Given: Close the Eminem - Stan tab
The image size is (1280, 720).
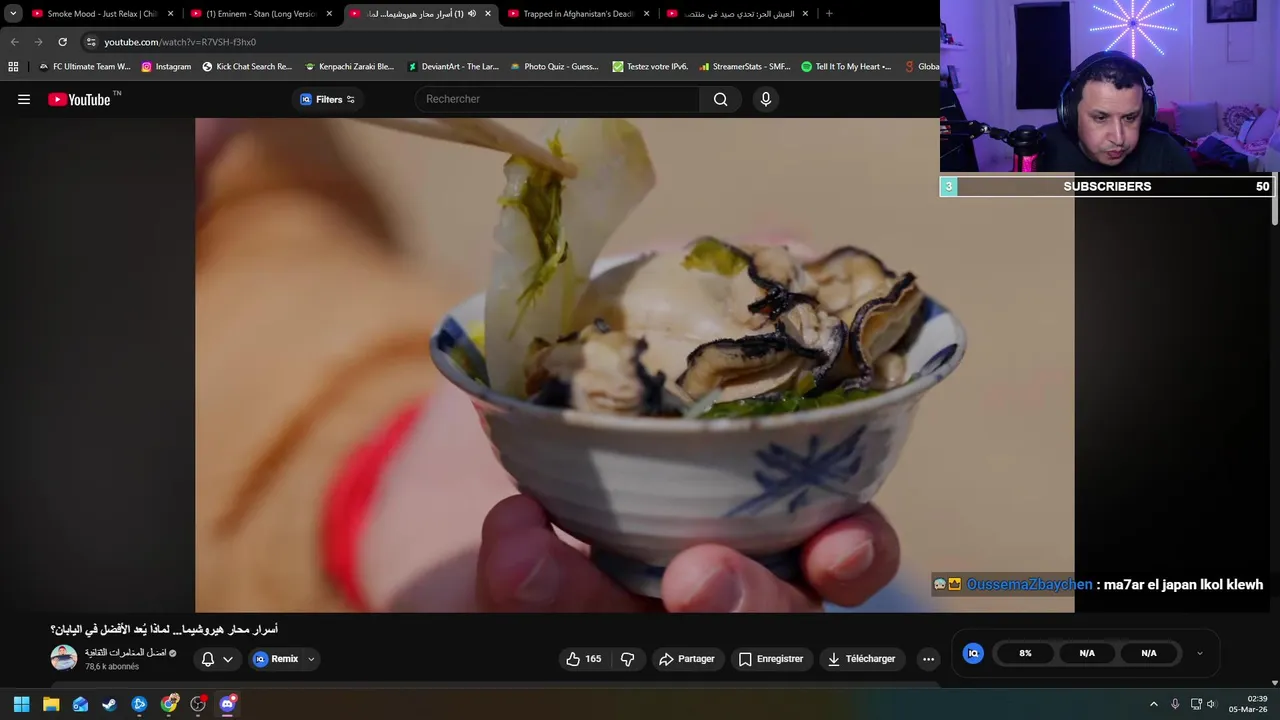Looking at the screenshot, I should [x=329, y=14].
